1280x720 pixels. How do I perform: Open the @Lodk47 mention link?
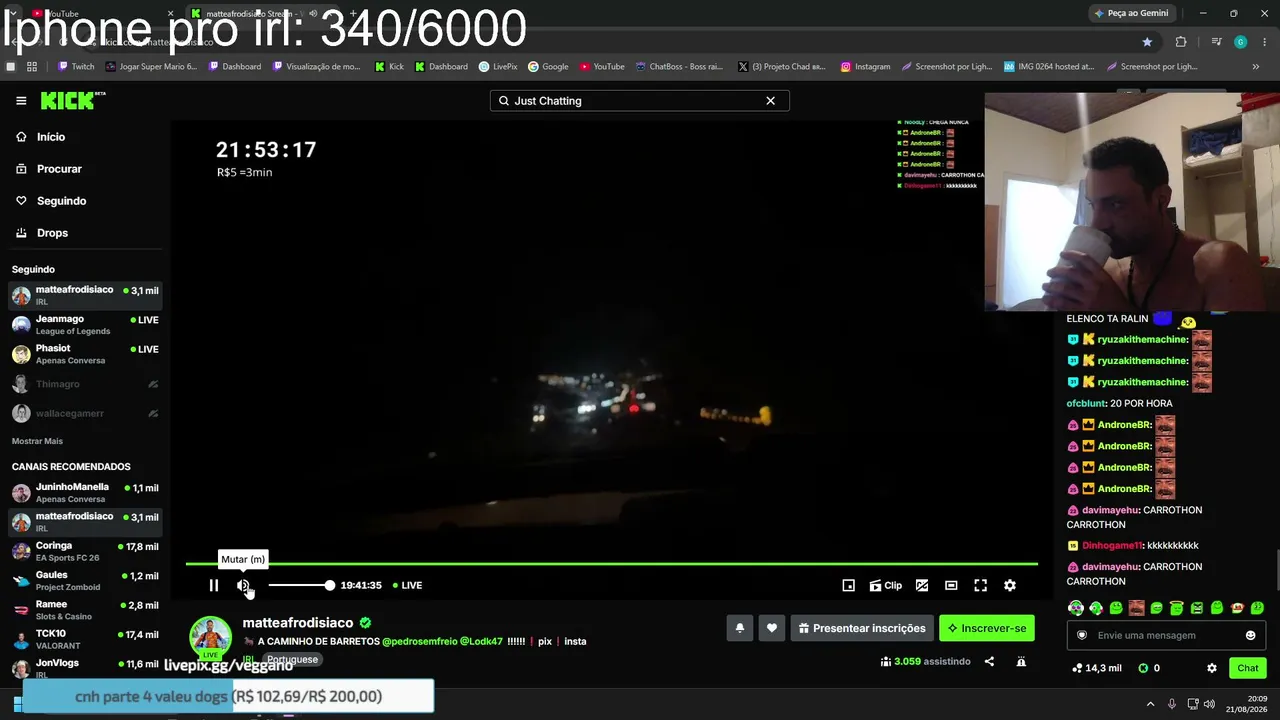point(482,641)
